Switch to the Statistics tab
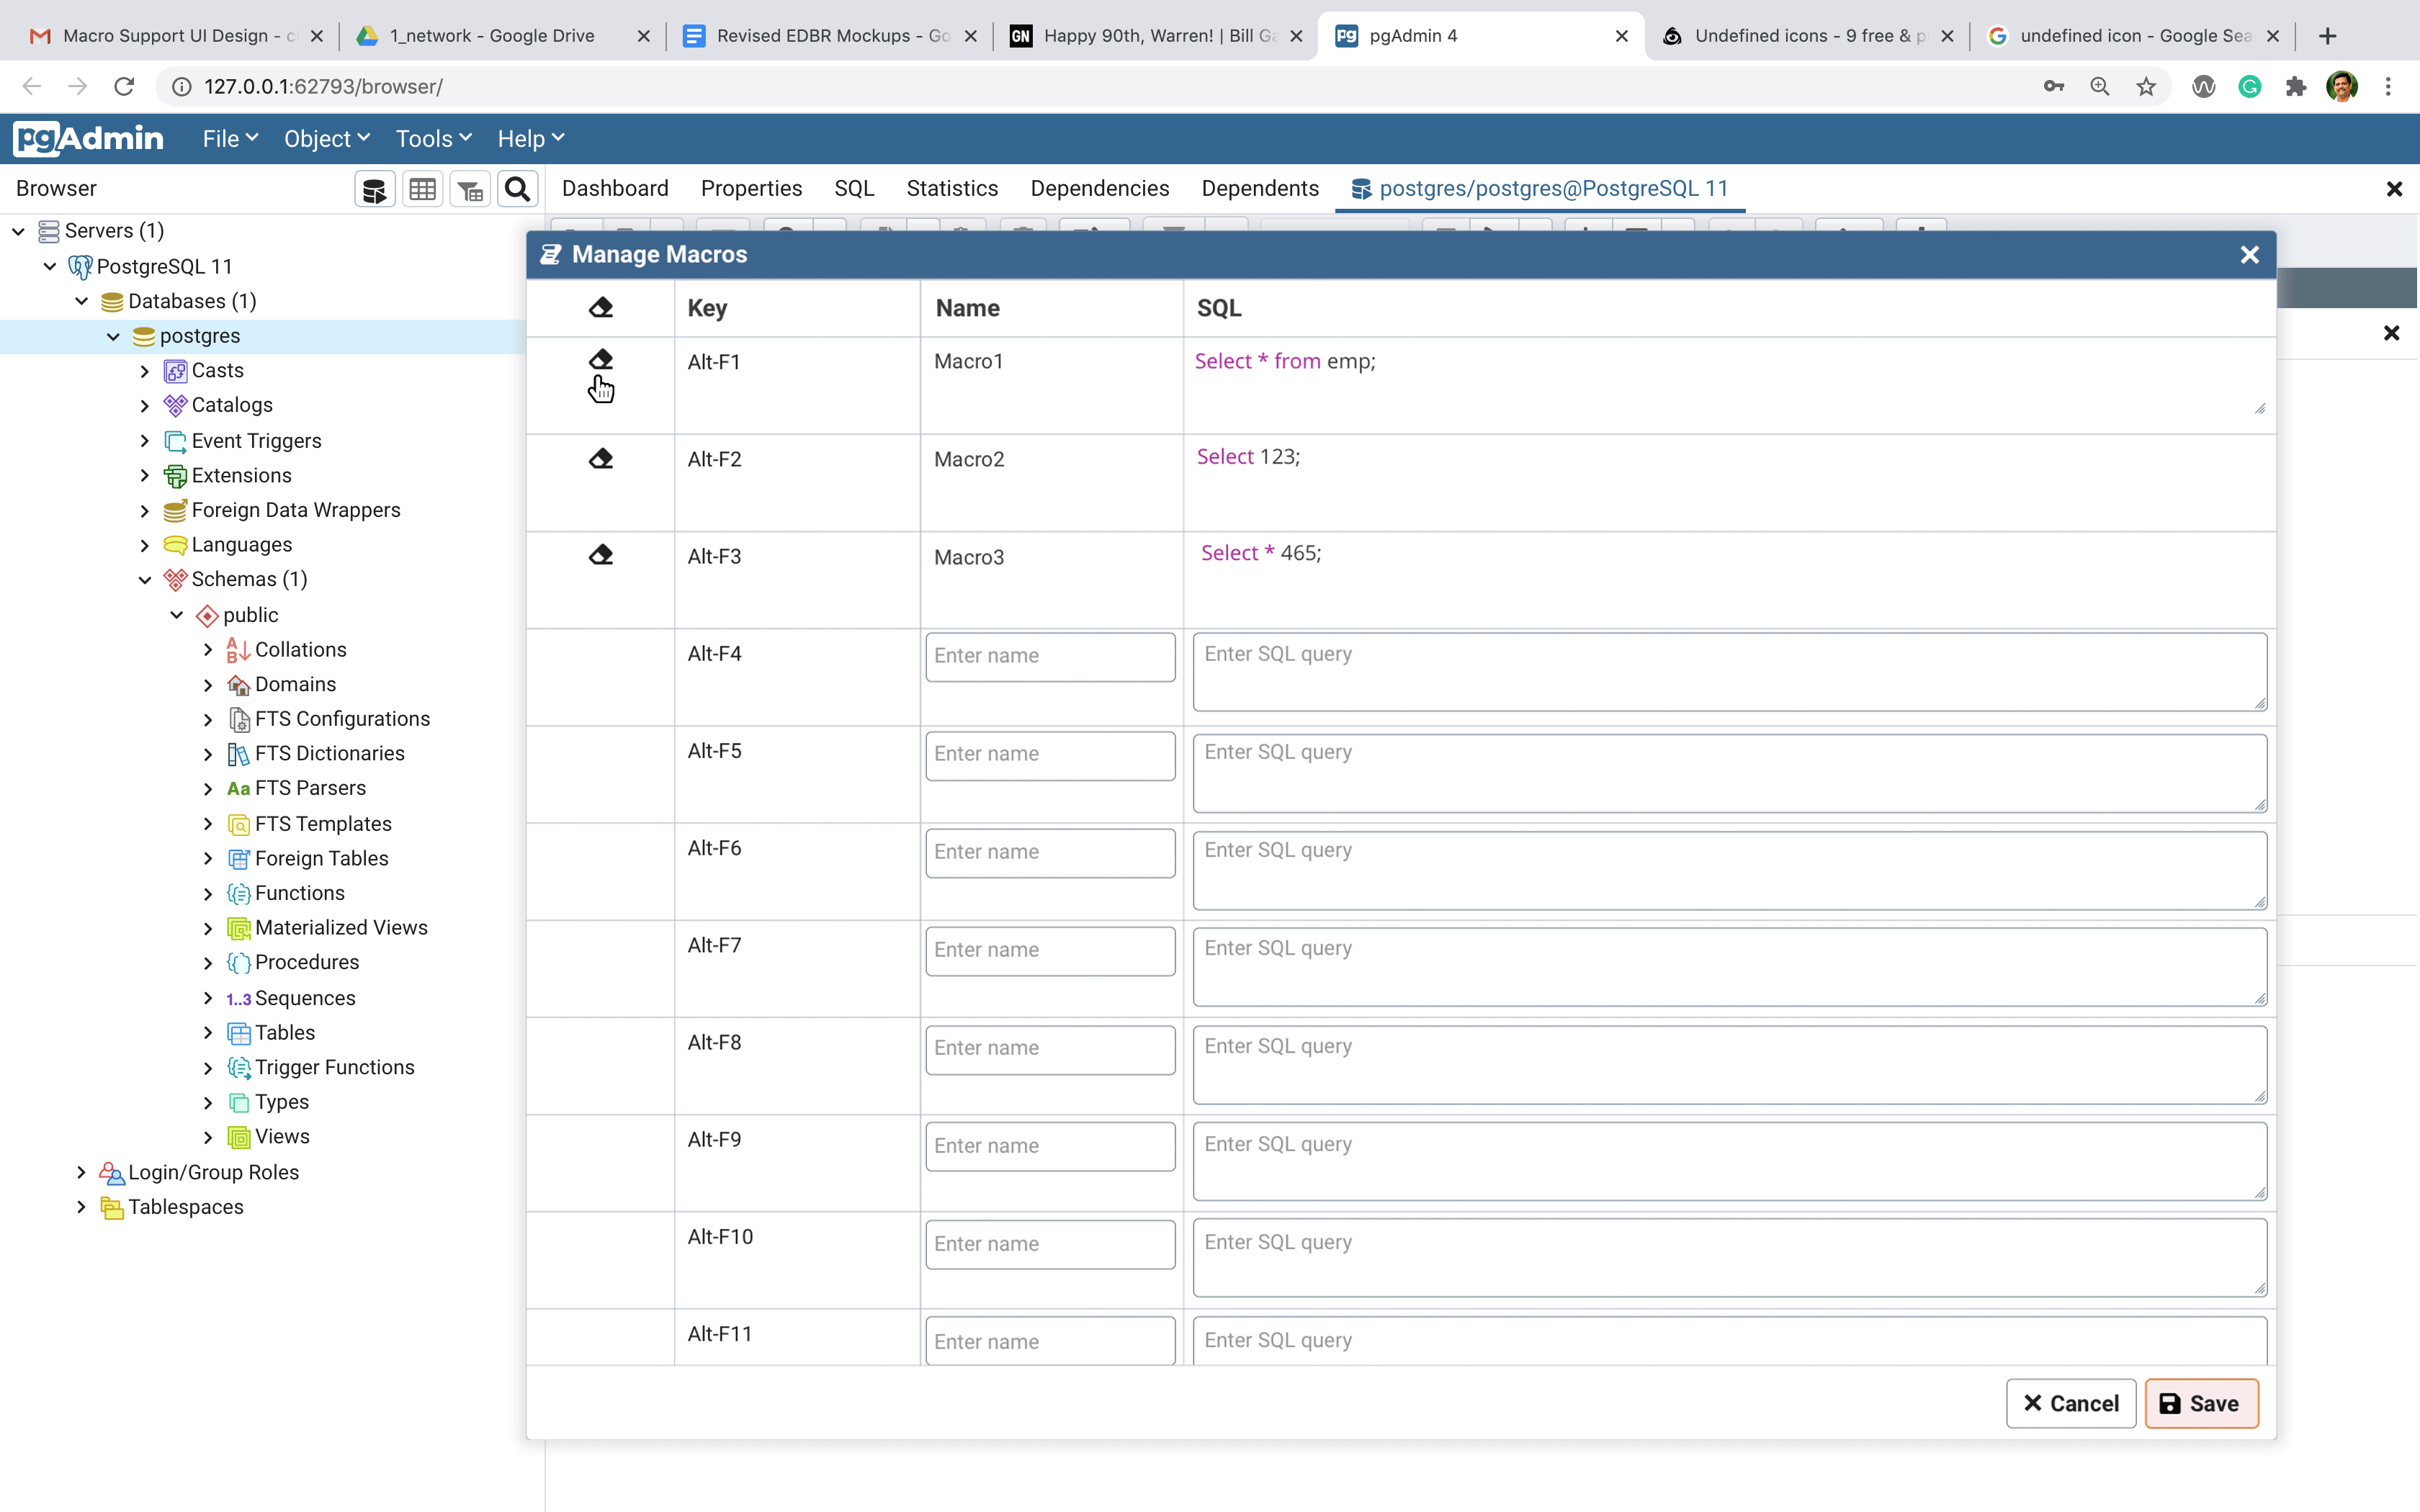 click(x=951, y=189)
